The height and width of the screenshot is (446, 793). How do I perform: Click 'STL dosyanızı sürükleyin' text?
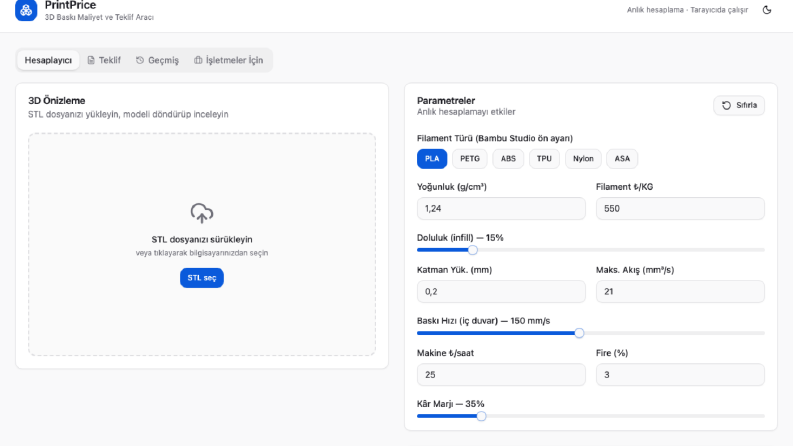(202, 239)
